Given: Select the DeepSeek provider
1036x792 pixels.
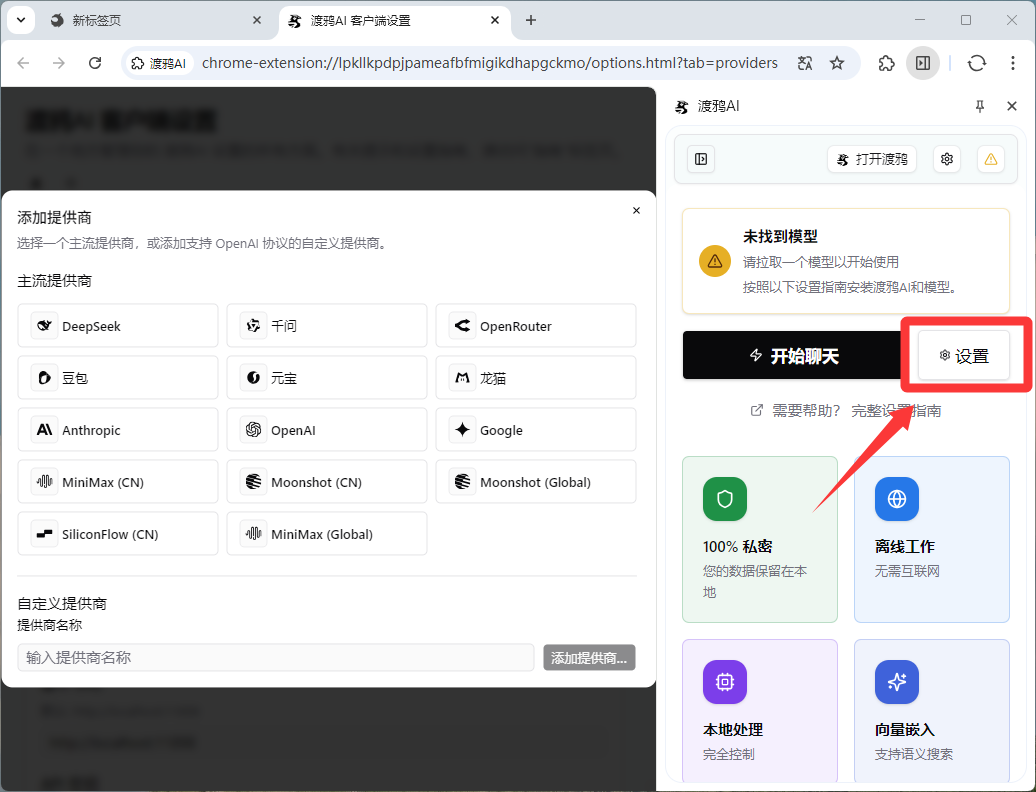Looking at the screenshot, I should [x=118, y=326].
